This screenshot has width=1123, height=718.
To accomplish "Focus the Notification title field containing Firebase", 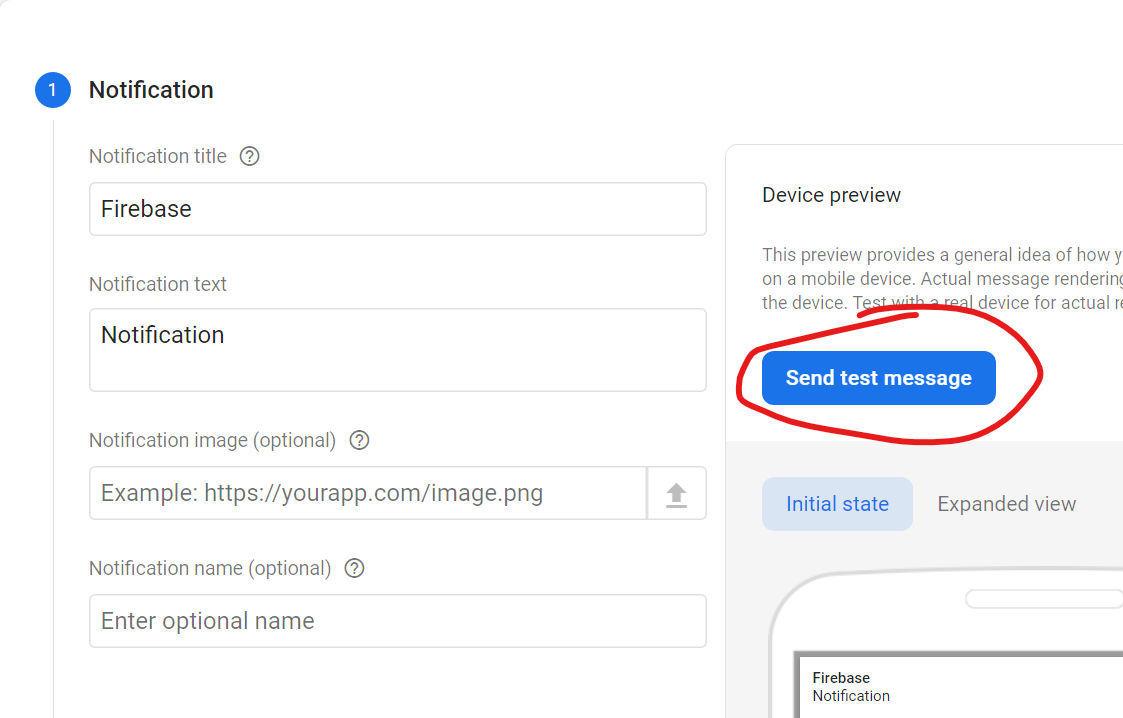I will tap(397, 209).
